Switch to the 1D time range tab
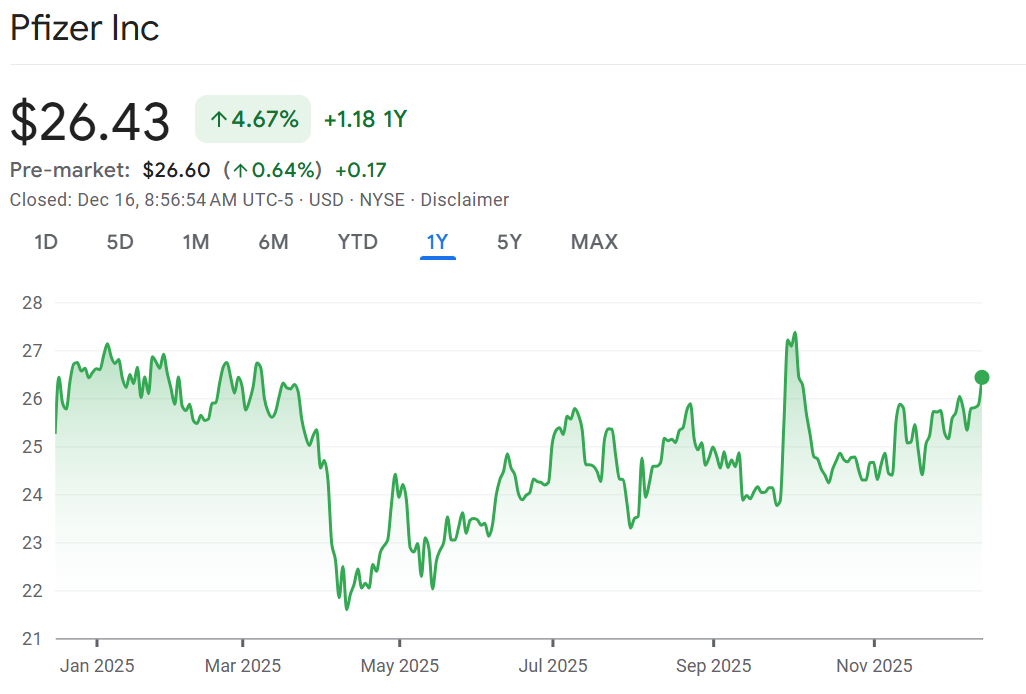The height and width of the screenshot is (694, 1026). 46,242
